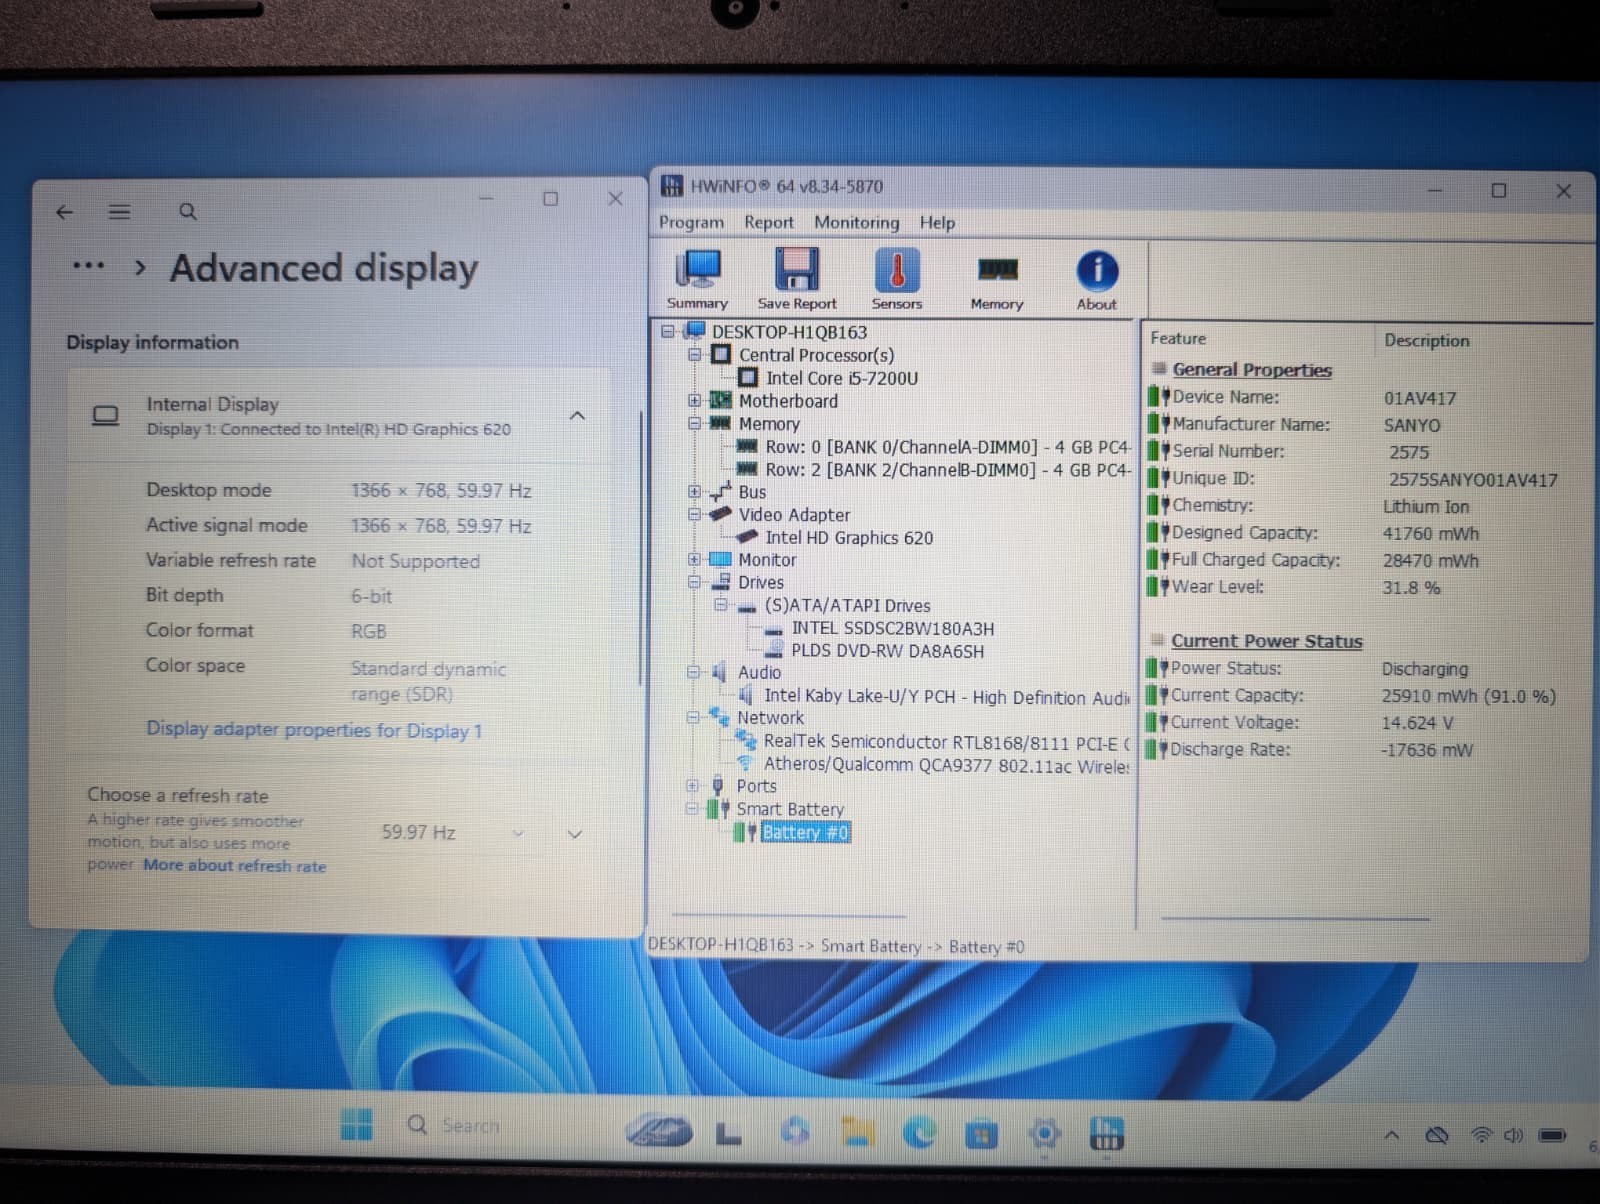Launch Microsoft Edge from the taskbar

[920, 1133]
